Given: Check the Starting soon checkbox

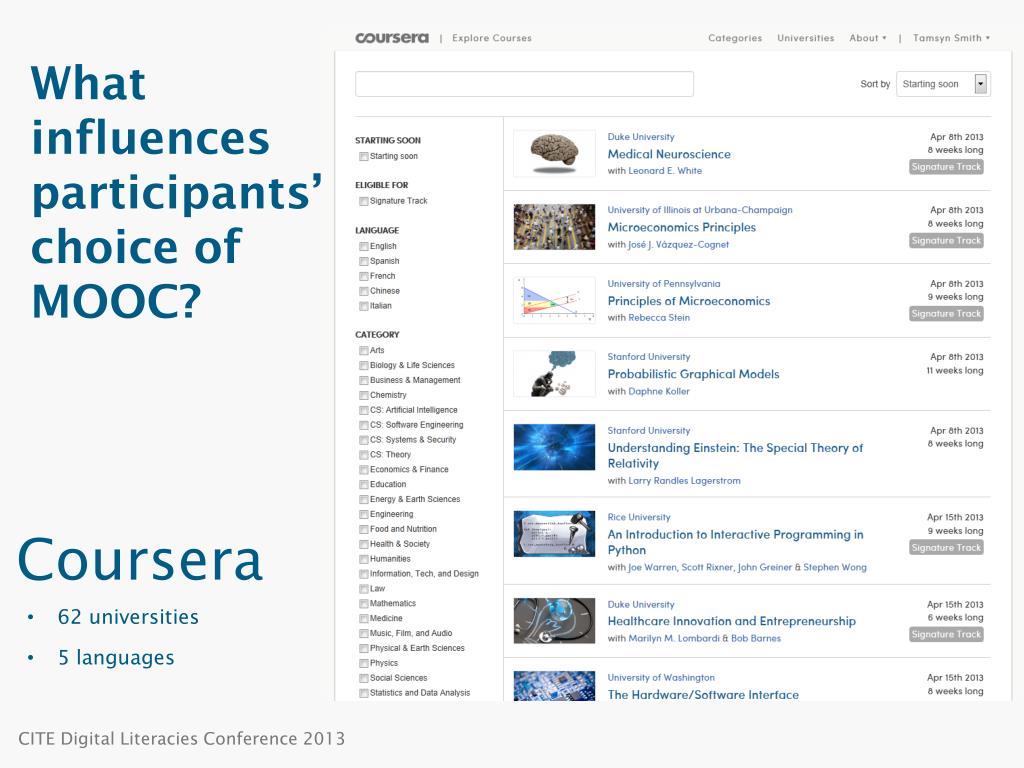Looking at the screenshot, I should [363, 157].
